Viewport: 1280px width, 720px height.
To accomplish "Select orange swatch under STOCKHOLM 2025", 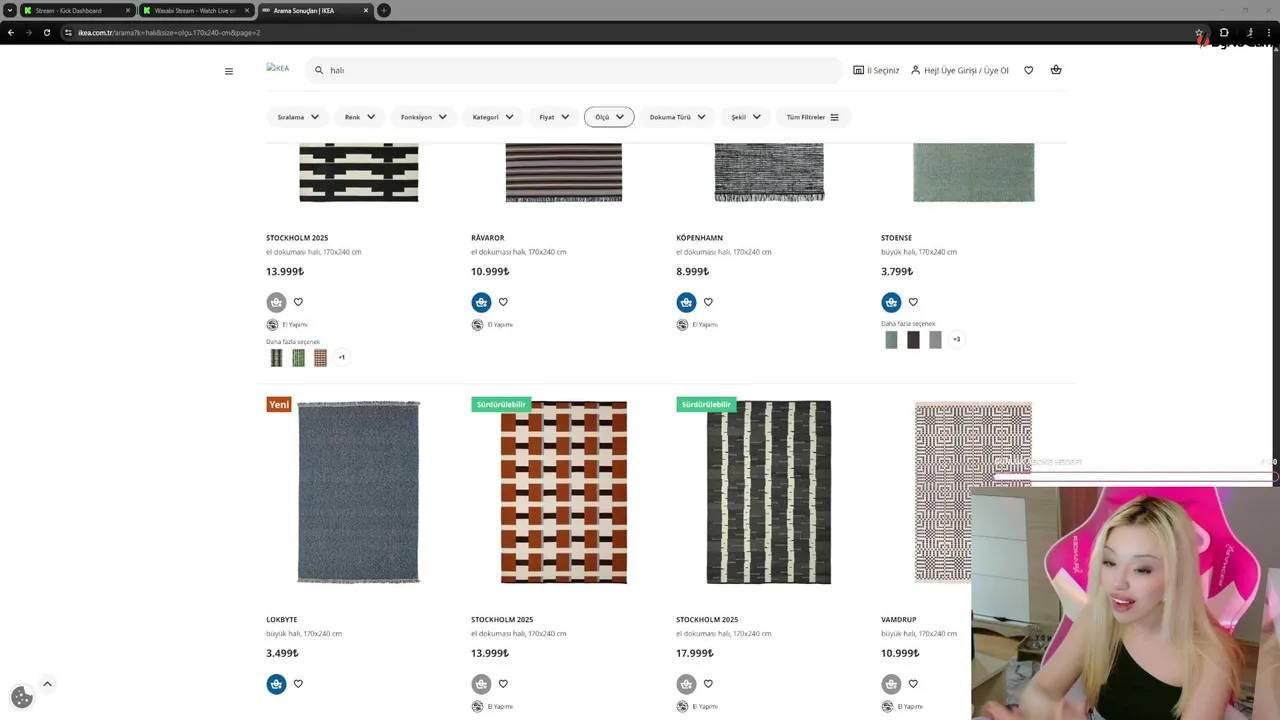I will click(x=320, y=357).
